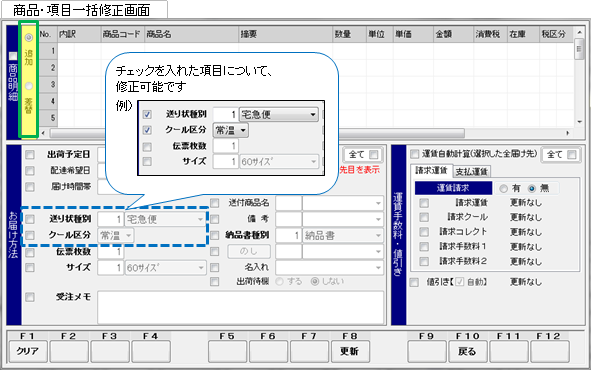Toggle 全て checkbox in 運賃手数料 panel
The height and width of the screenshot is (370, 591).
tap(572, 154)
